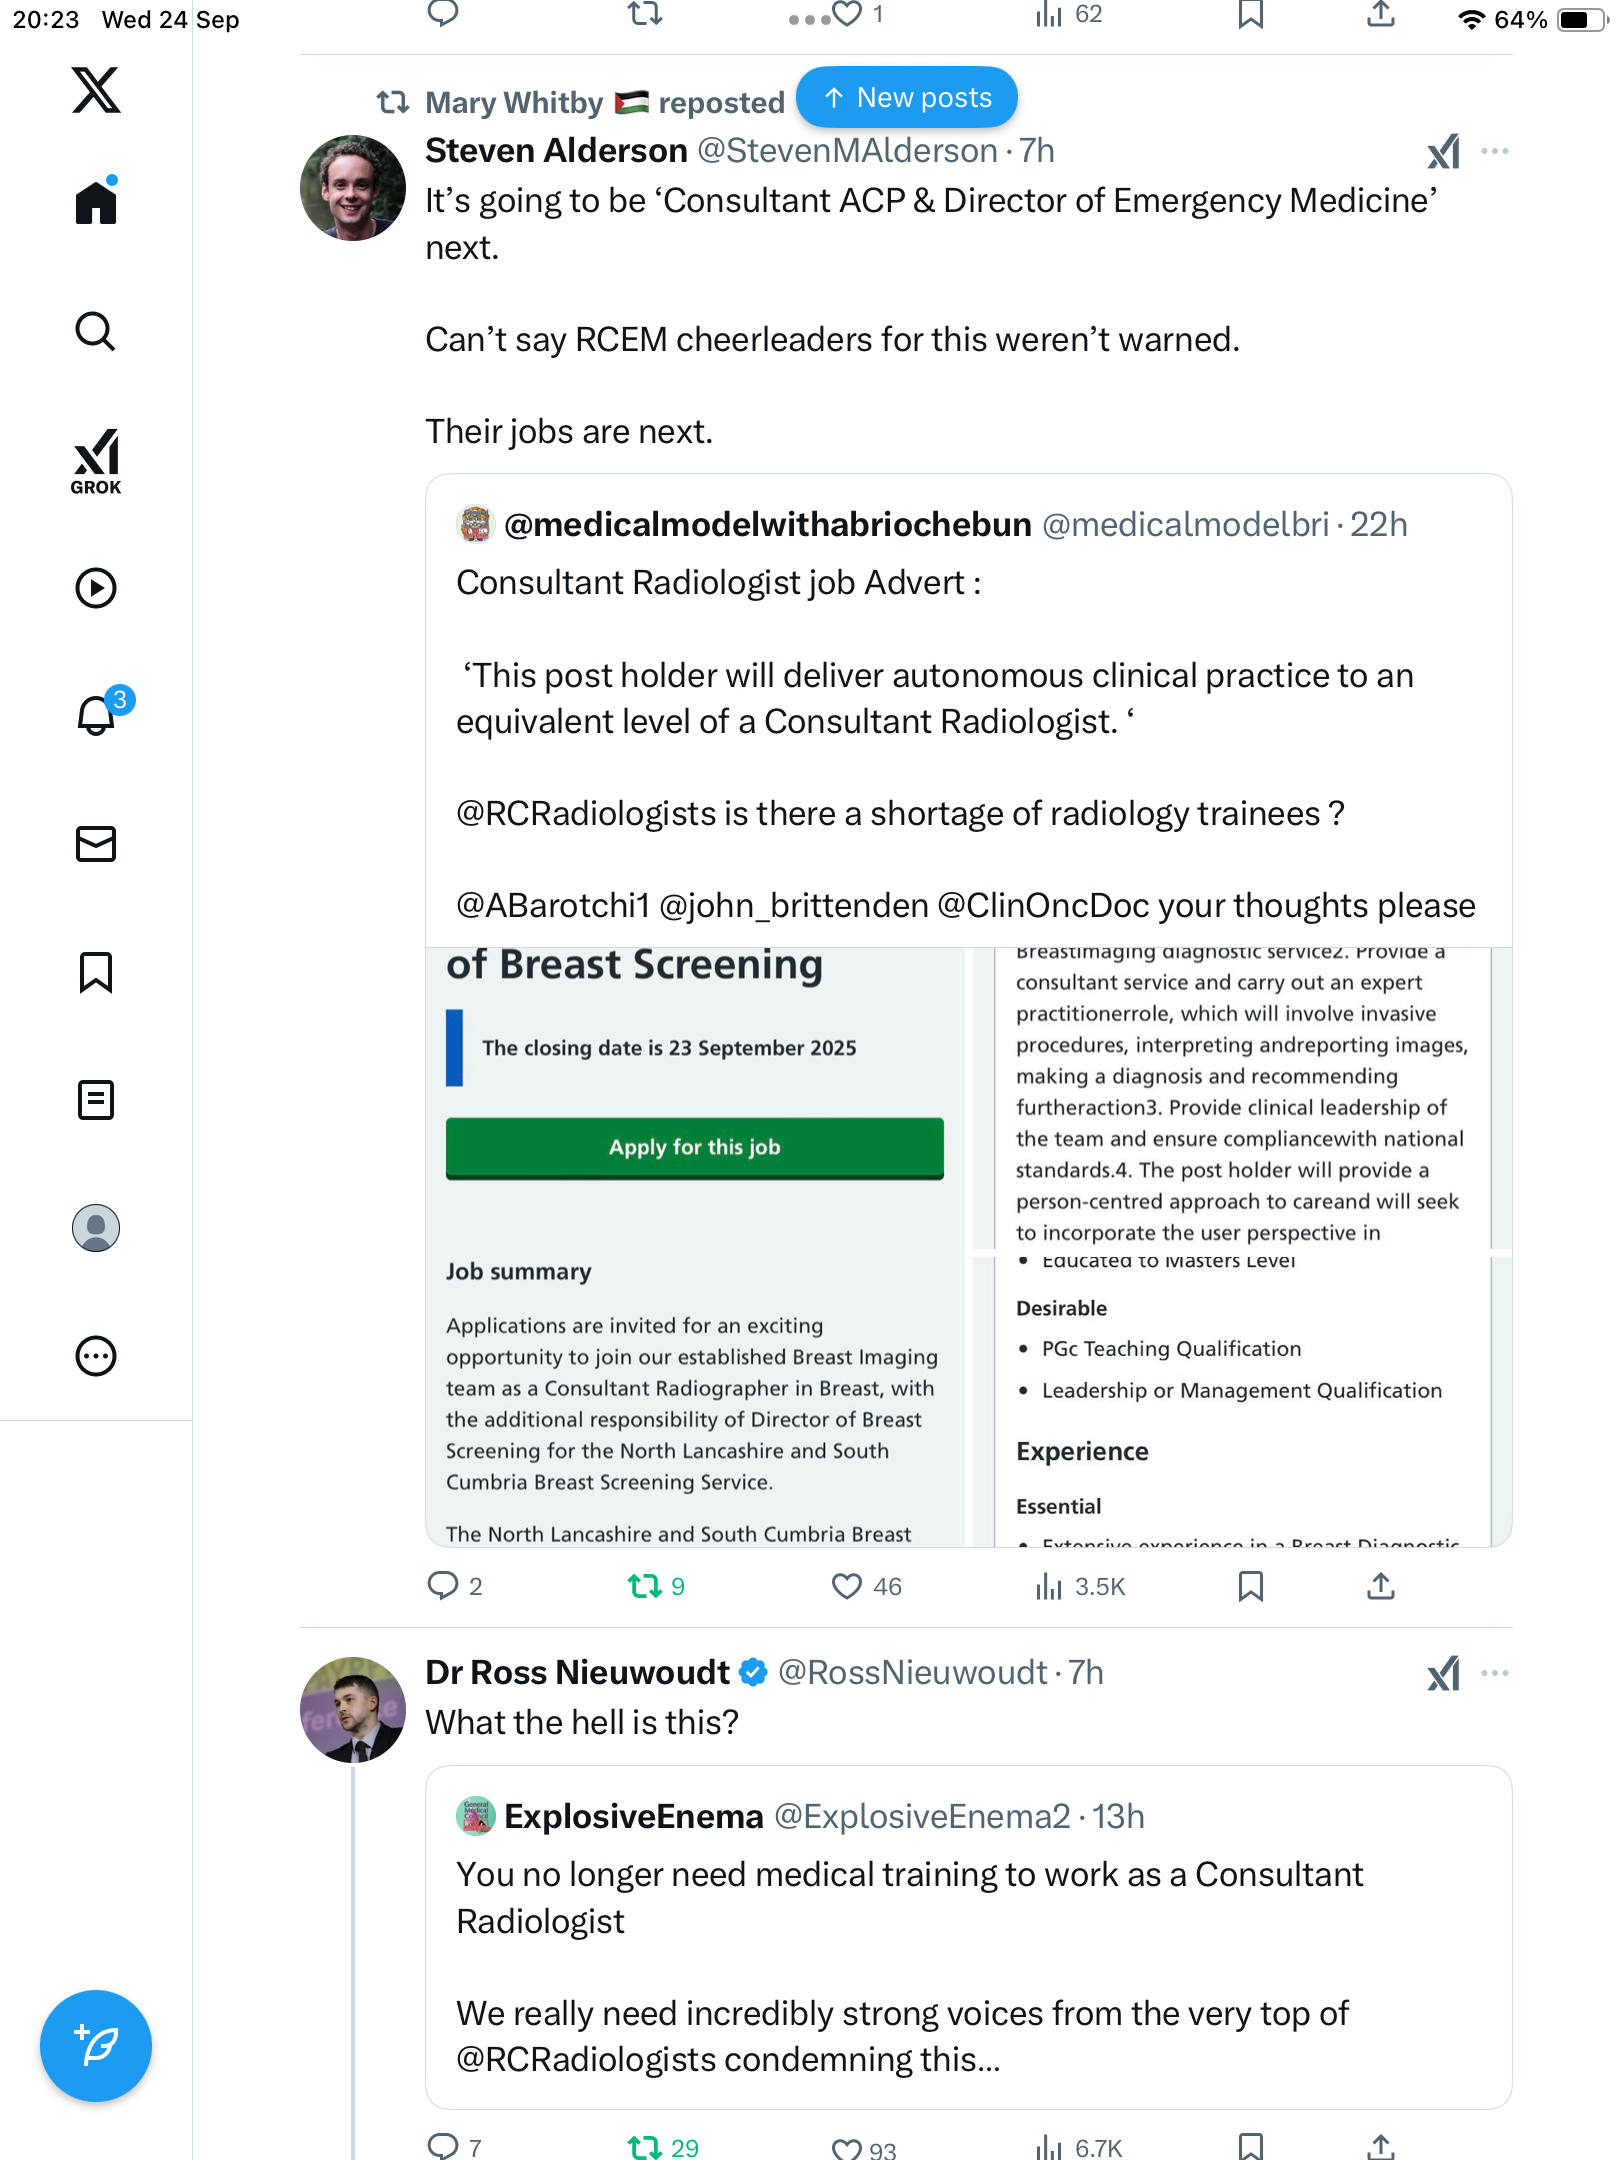Tap the compose new post button
The height and width of the screenshot is (2160, 1620).
[x=96, y=2045]
